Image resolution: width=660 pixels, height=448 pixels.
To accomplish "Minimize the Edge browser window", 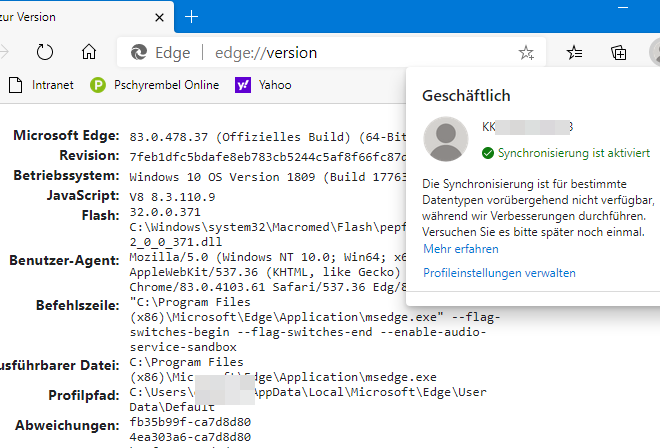I will coord(623,8).
